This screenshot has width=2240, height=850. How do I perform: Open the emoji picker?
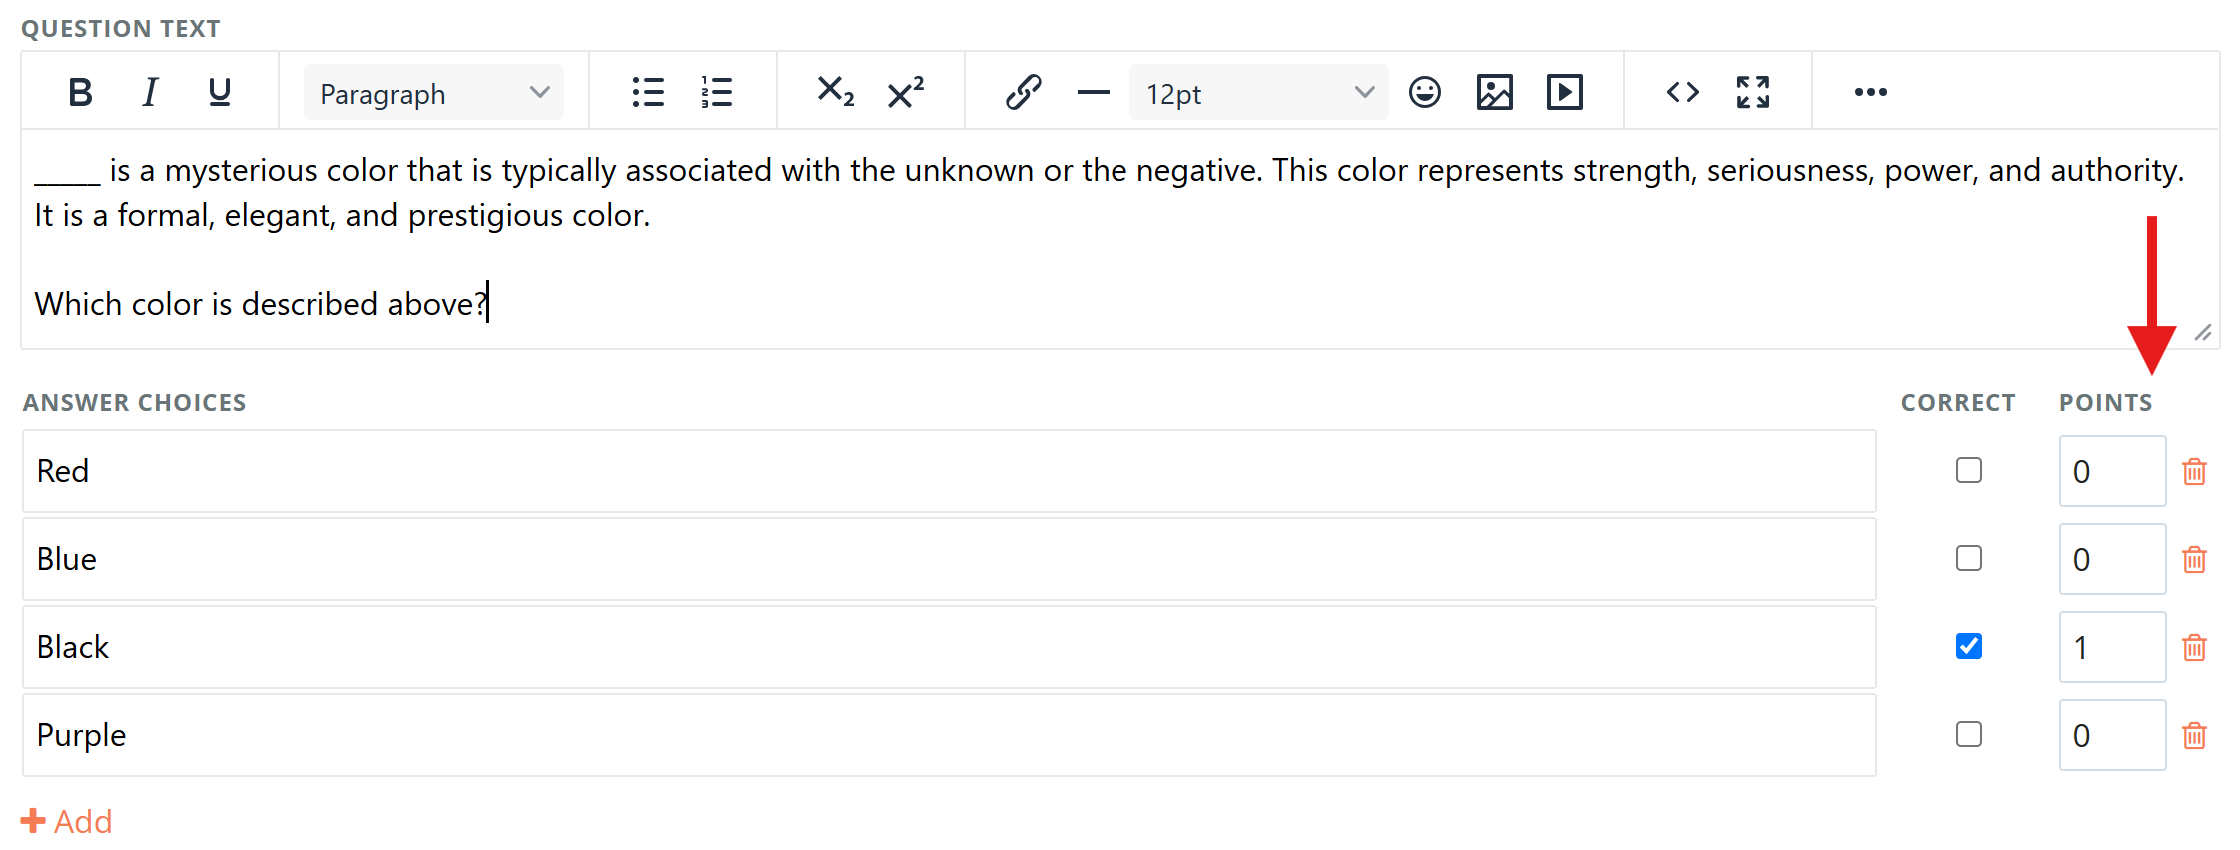click(1425, 93)
